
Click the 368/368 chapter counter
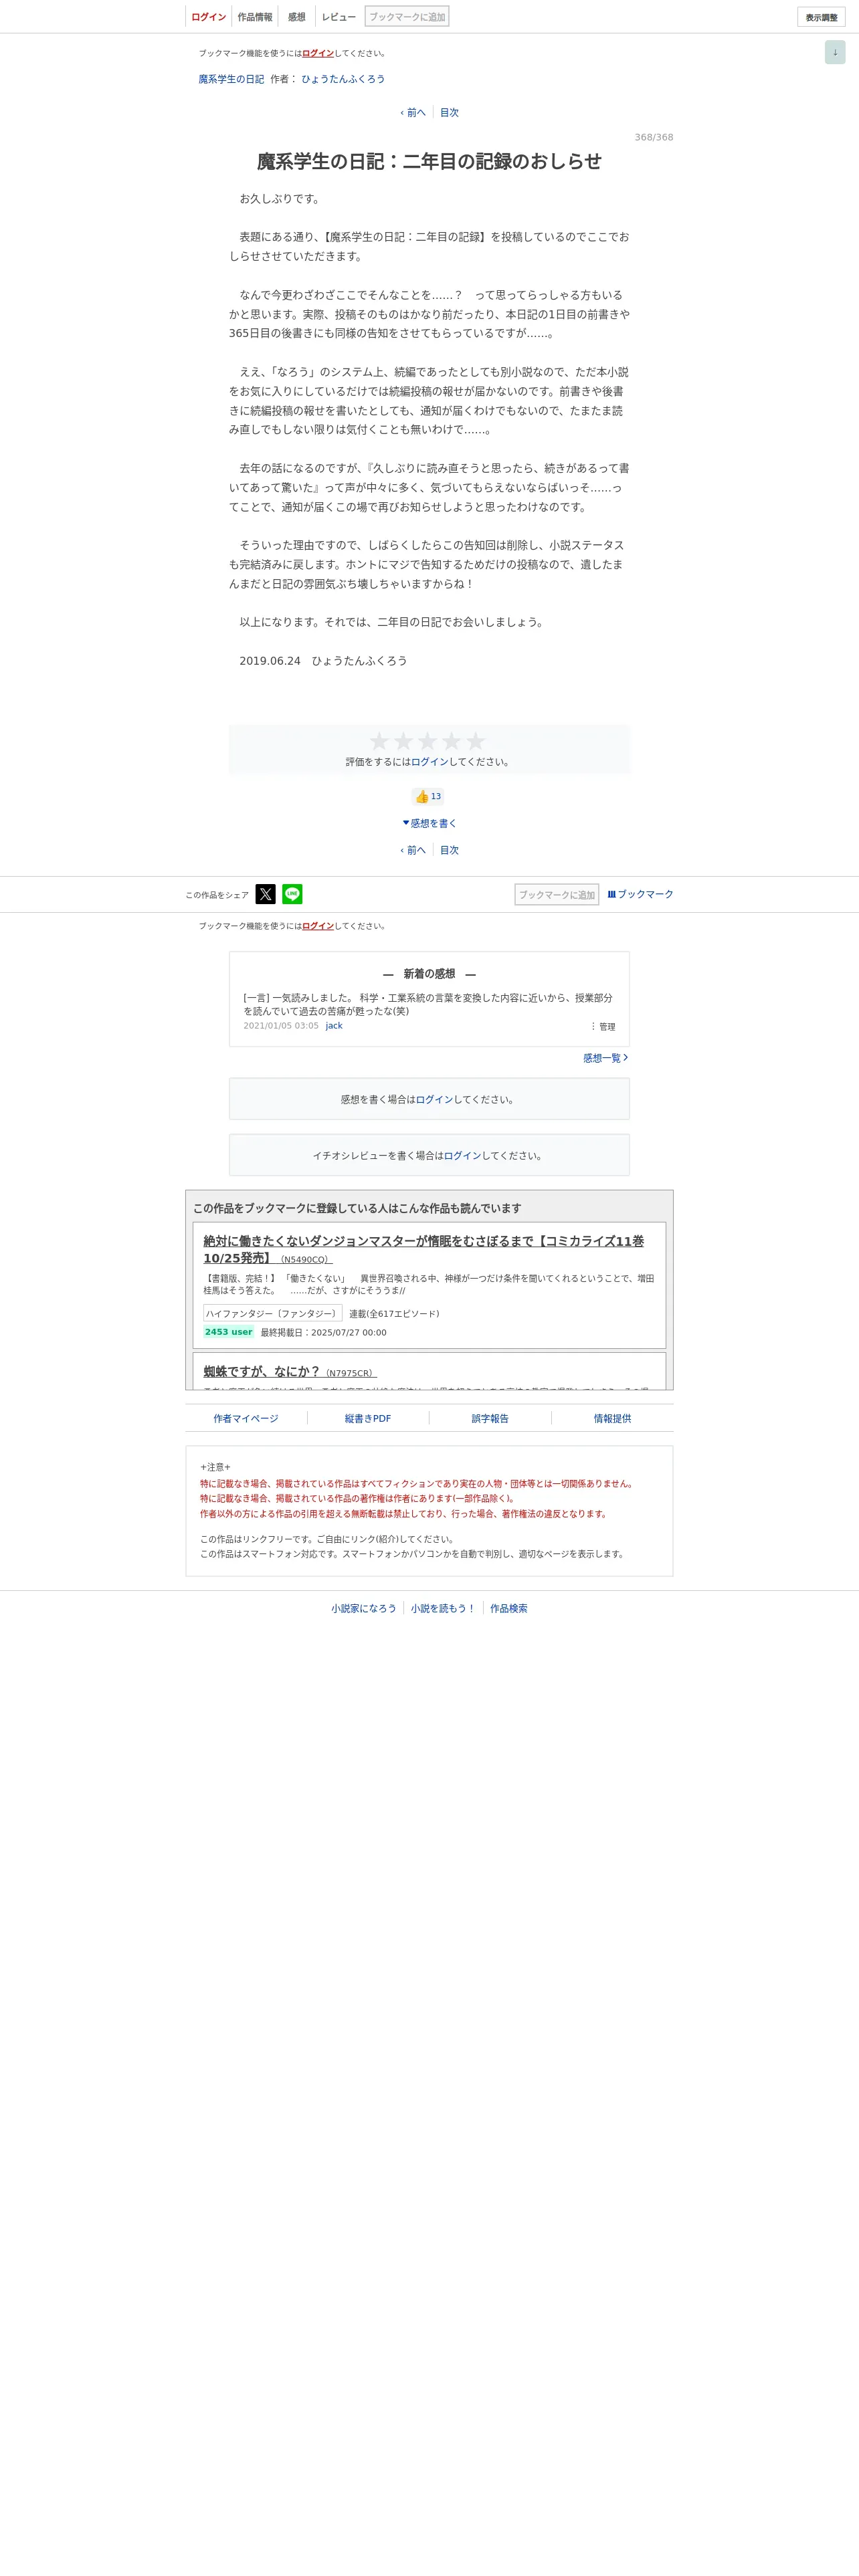tap(654, 137)
